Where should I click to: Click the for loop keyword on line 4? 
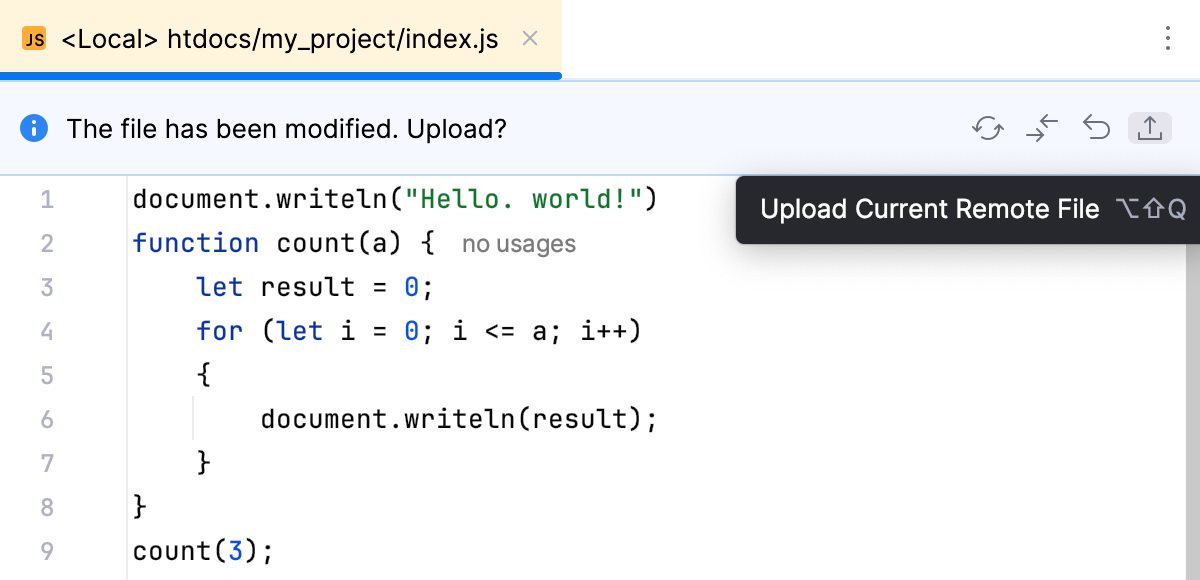219,331
